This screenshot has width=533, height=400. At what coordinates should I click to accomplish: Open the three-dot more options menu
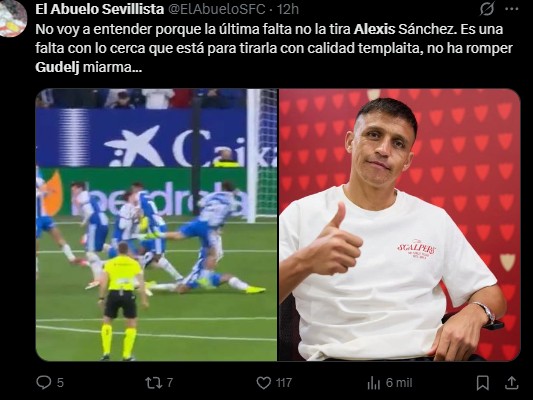(512, 9)
